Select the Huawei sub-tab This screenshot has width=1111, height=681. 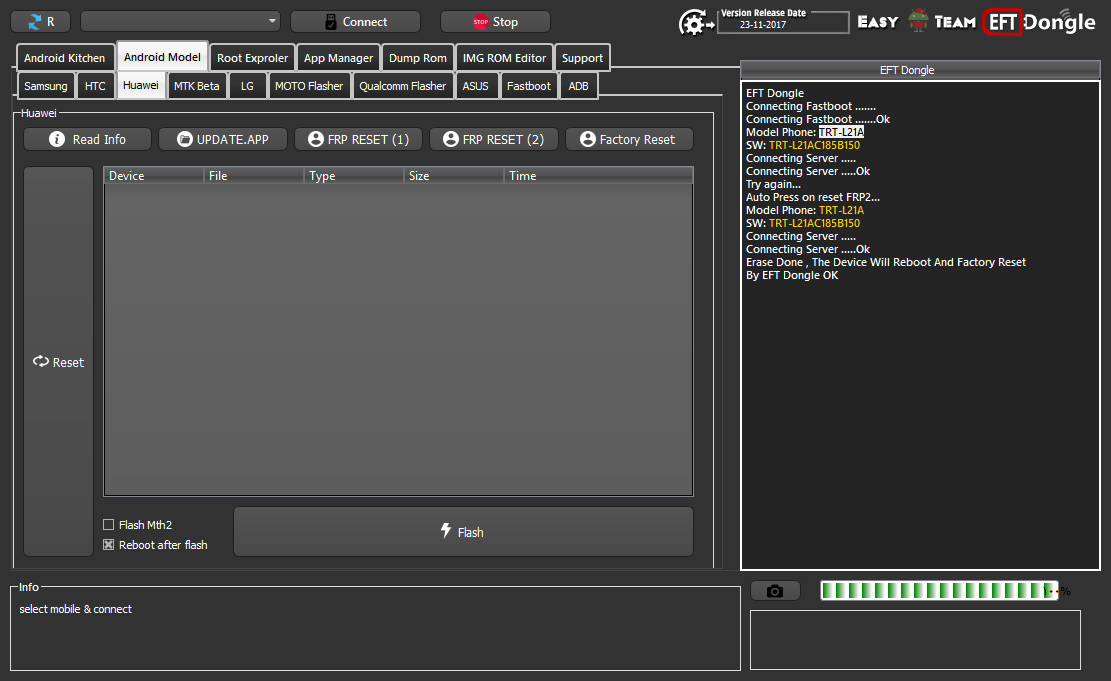[x=140, y=85]
